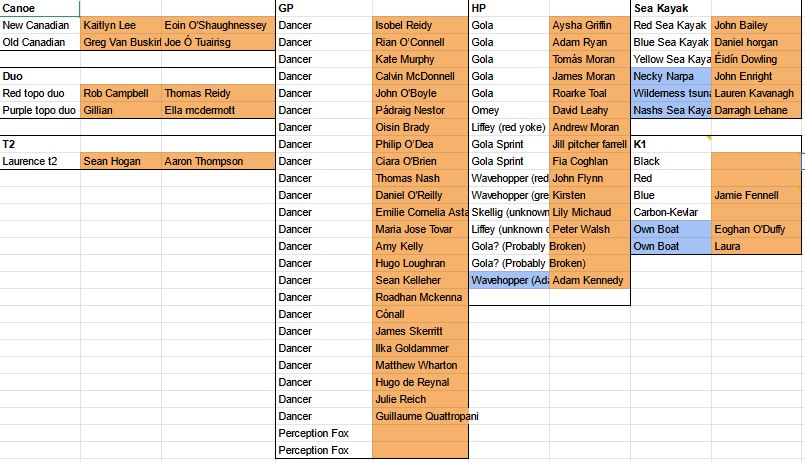Click the Darragh Lehane cell
The width and height of the screenshot is (805, 462).
tap(756, 110)
